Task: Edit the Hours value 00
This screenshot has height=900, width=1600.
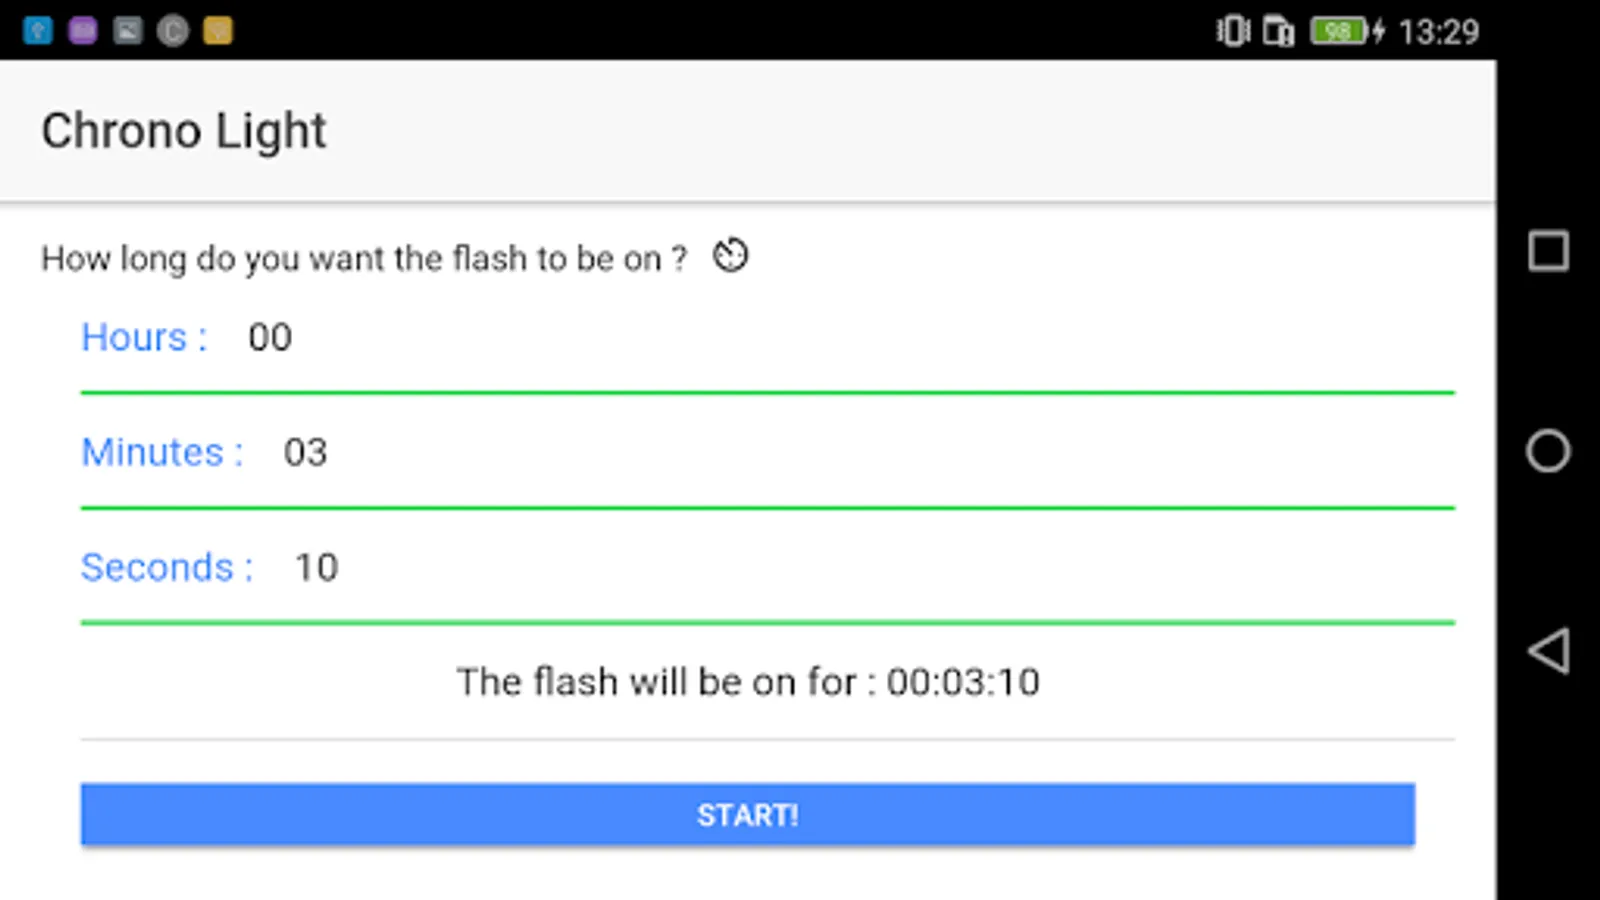Action: [270, 338]
